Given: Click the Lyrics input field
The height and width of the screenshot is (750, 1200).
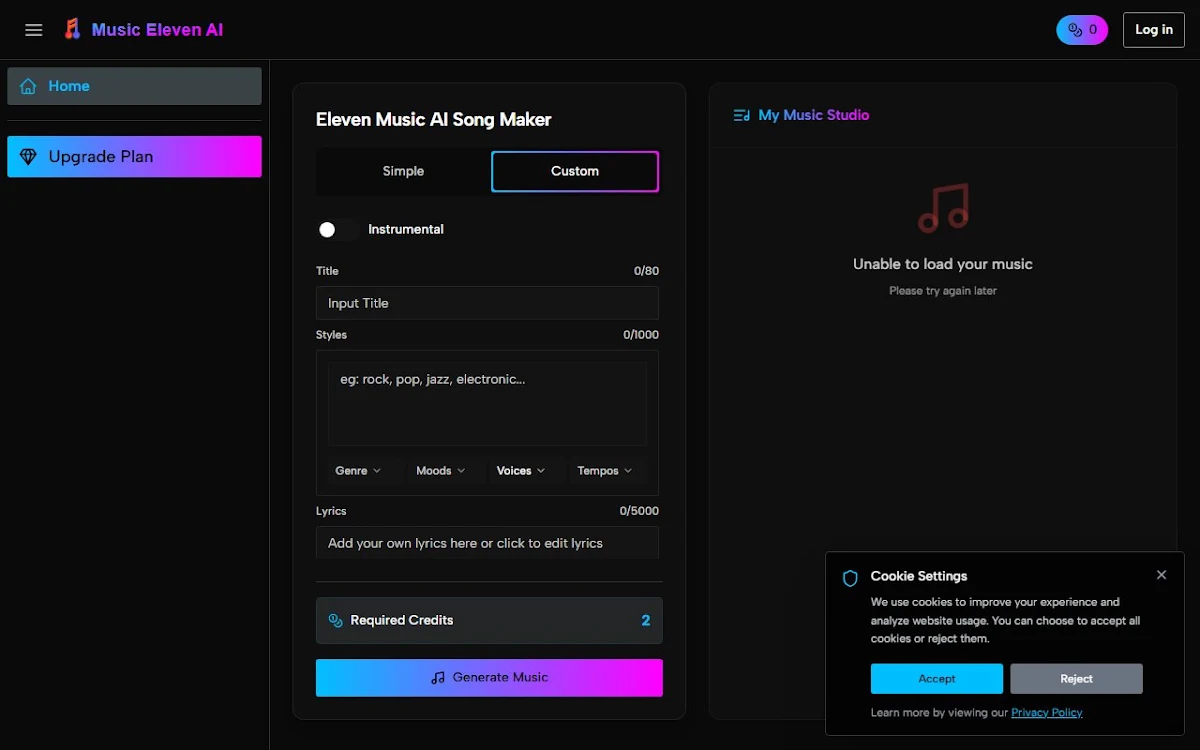Looking at the screenshot, I should coord(487,543).
